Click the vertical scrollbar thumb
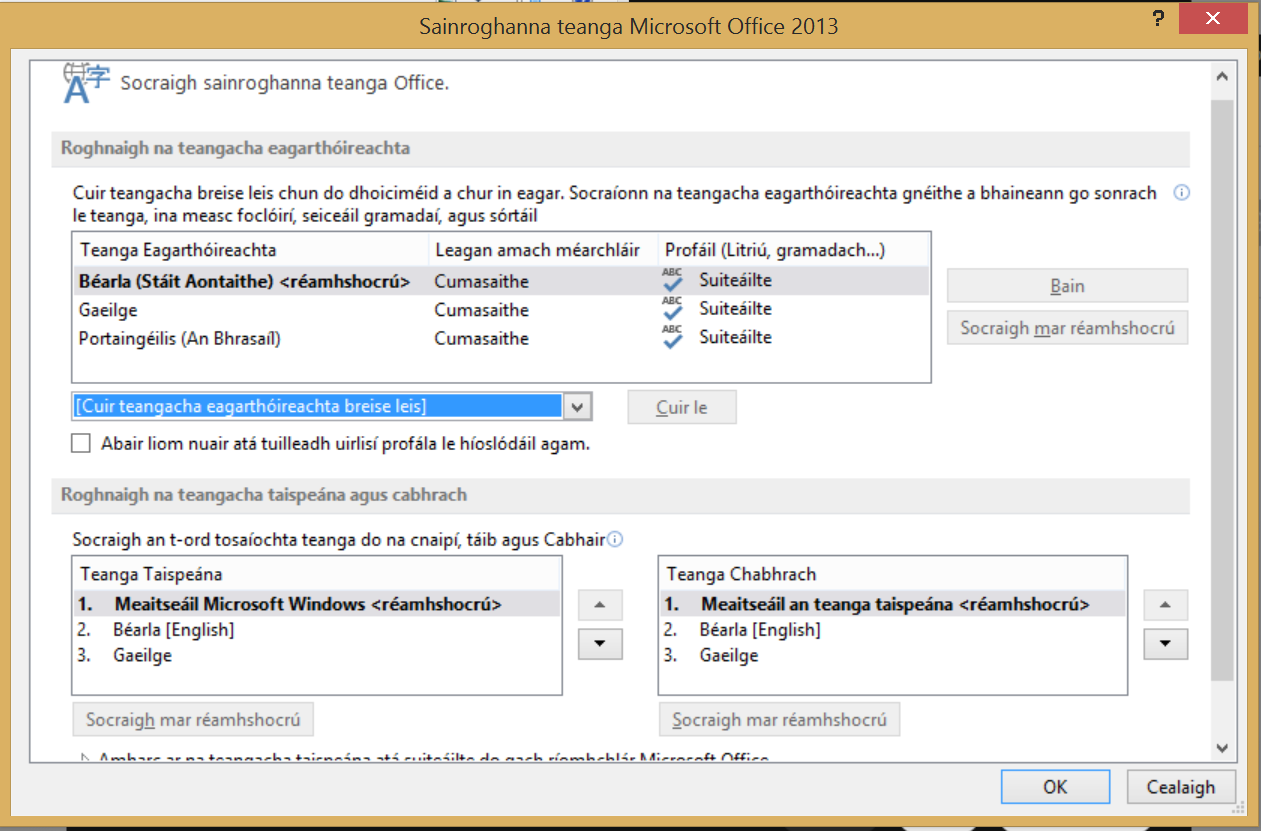This screenshot has width=1261, height=831. pos(1221,390)
